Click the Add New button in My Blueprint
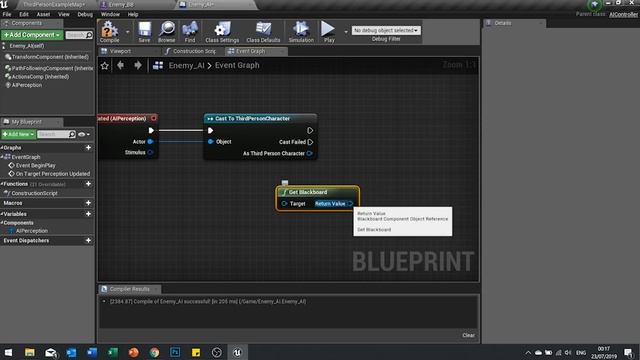Viewport: 640px width, 360px height. (x=18, y=134)
